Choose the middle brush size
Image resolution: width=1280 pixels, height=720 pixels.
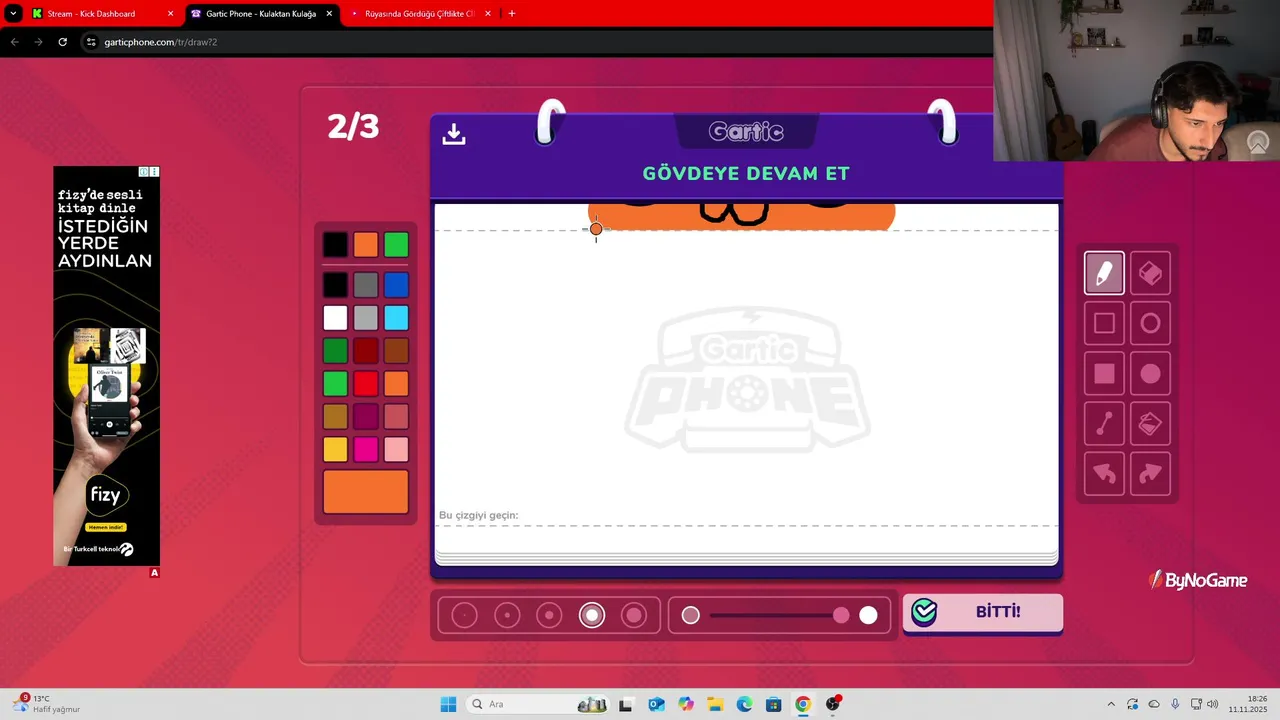pos(549,616)
